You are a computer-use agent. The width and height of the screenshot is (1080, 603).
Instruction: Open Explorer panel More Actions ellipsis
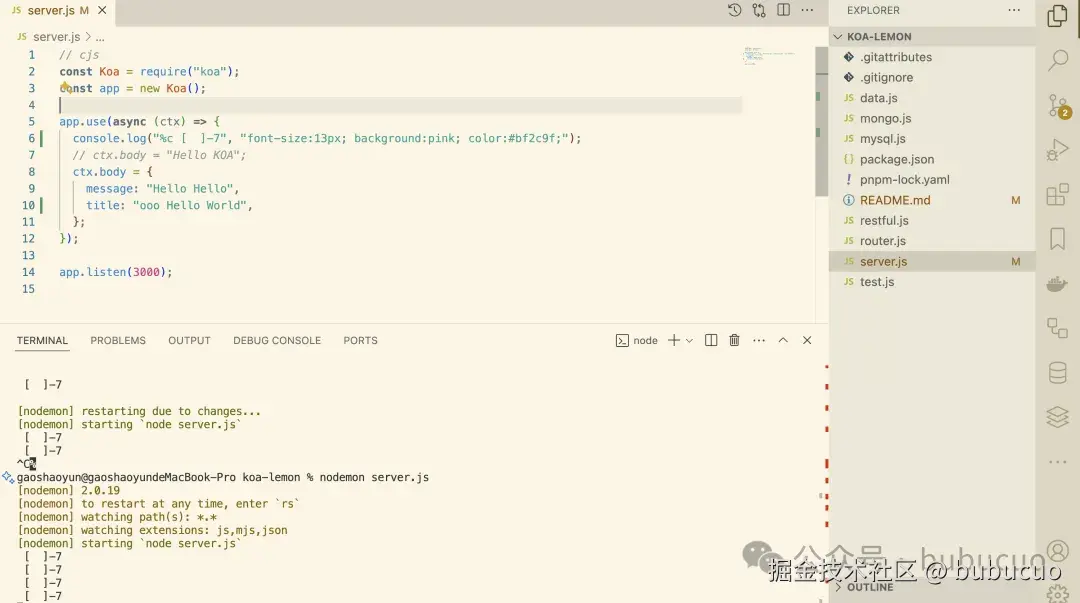[1014, 10]
